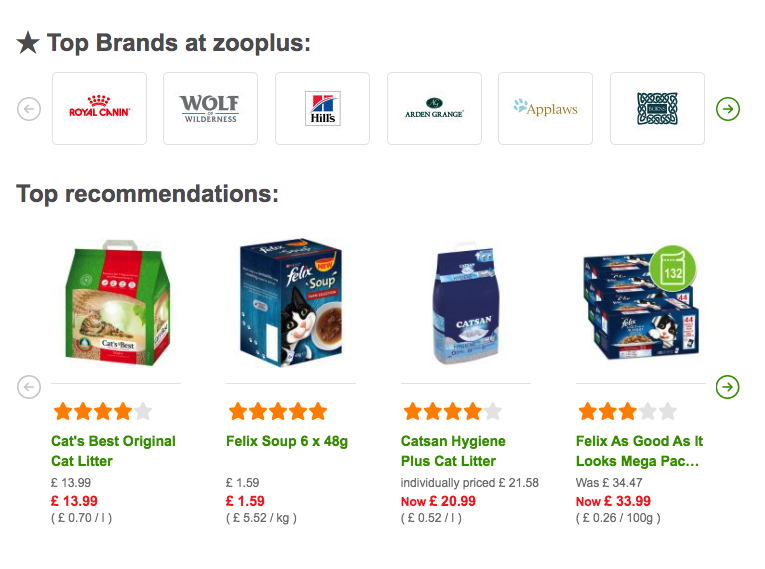Select the Hill's brand logo
Screen dimensions: 765x569
point(322,108)
